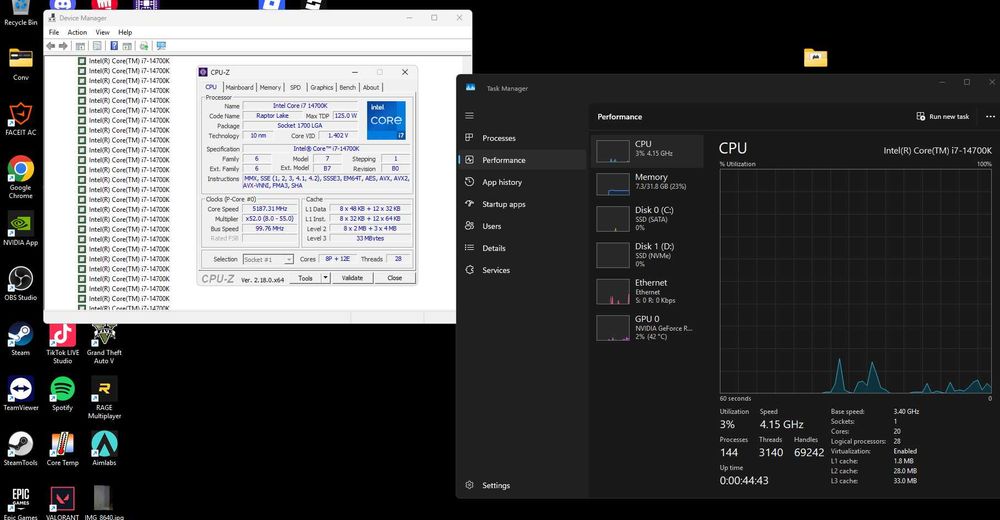Click the blue Help icon in Device Manager toolbar
This screenshot has height=520, width=1000.
(114, 46)
